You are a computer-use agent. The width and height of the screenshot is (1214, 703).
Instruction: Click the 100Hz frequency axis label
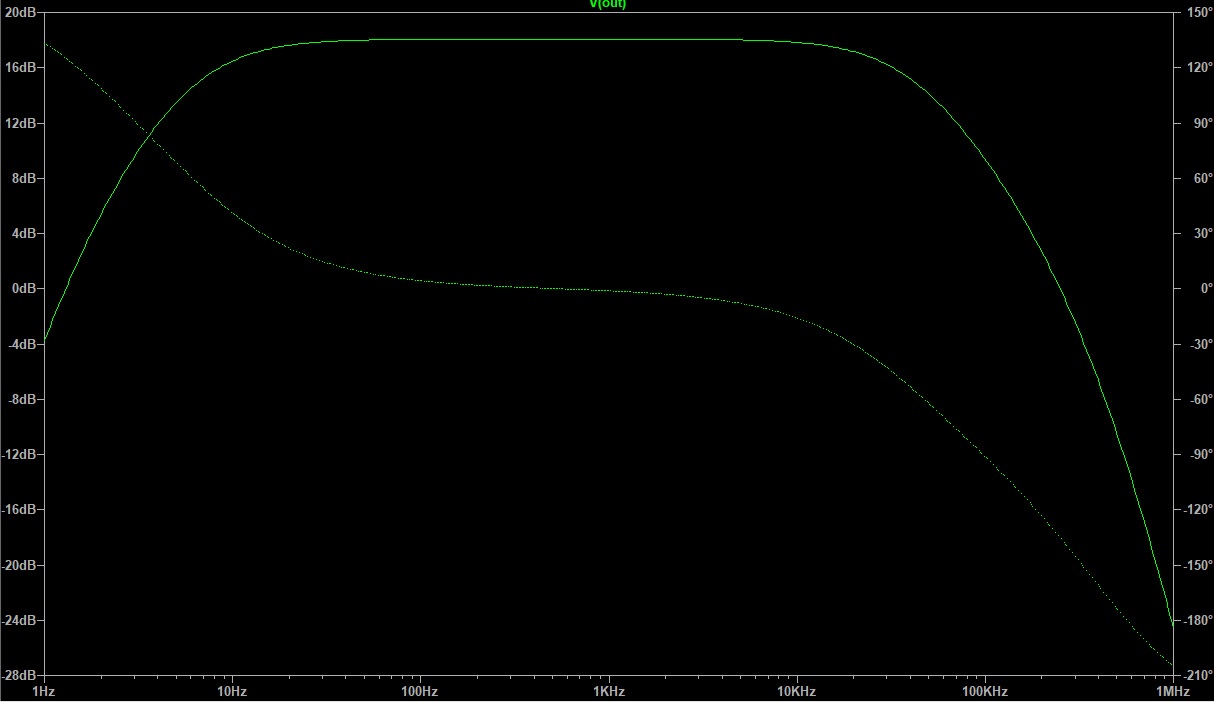coord(420,691)
